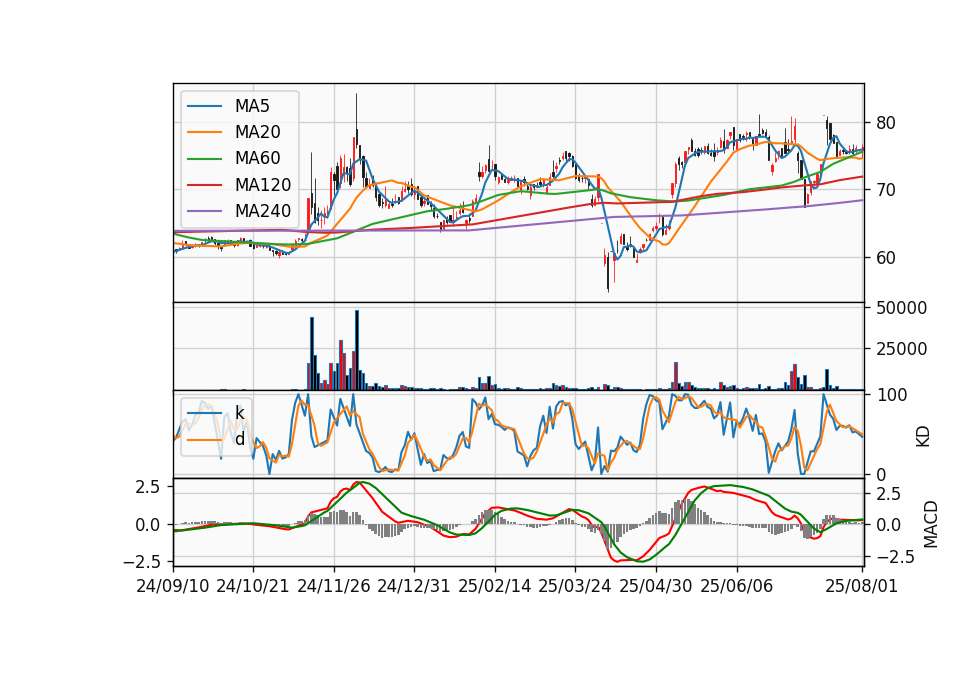Click the 25/06/06 date axis label
Viewport: 960px width, 690px height.
[737, 586]
